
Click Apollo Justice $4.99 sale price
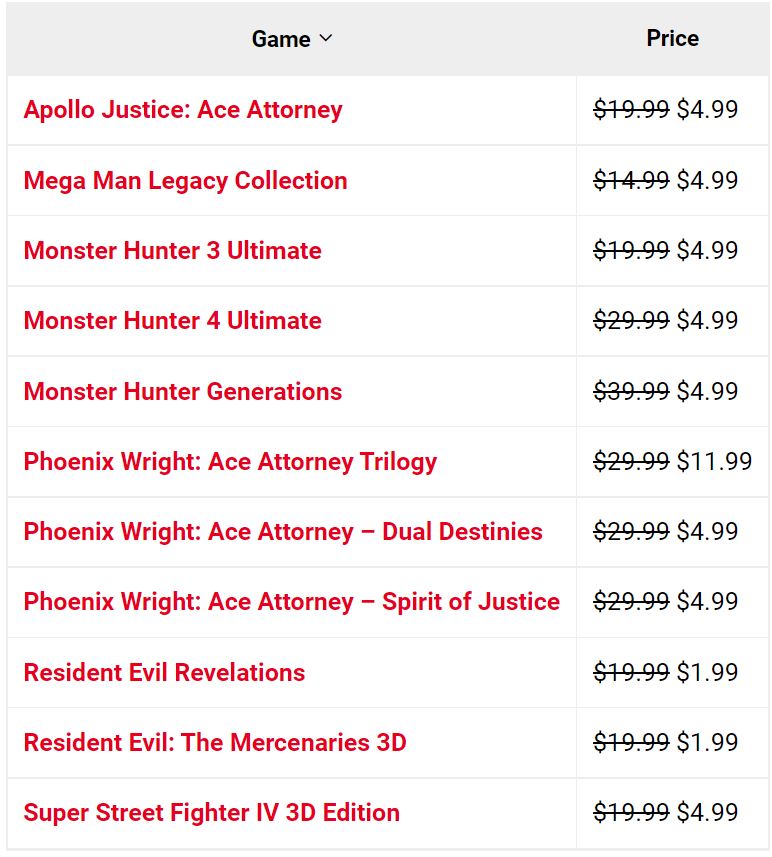pos(707,110)
